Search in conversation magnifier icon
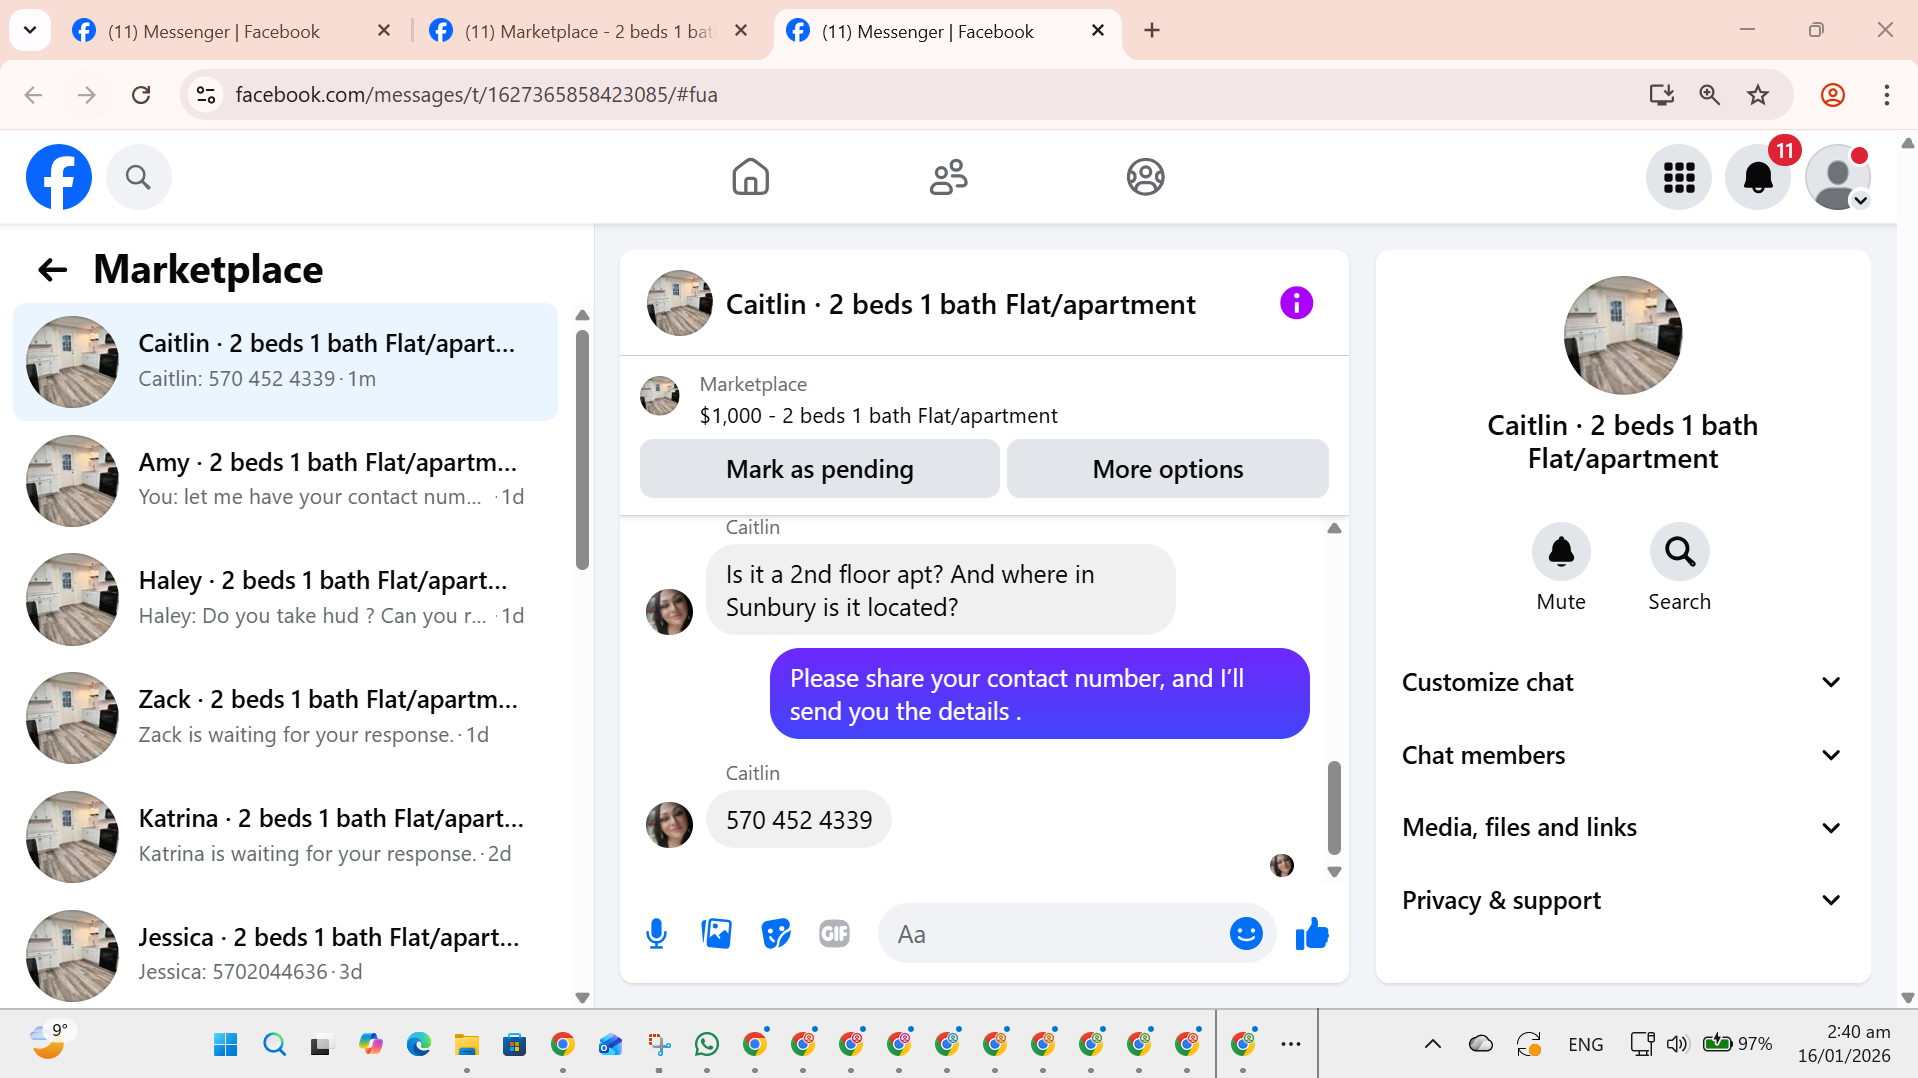The image size is (1918, 1078). click(x=1679, y=551)
